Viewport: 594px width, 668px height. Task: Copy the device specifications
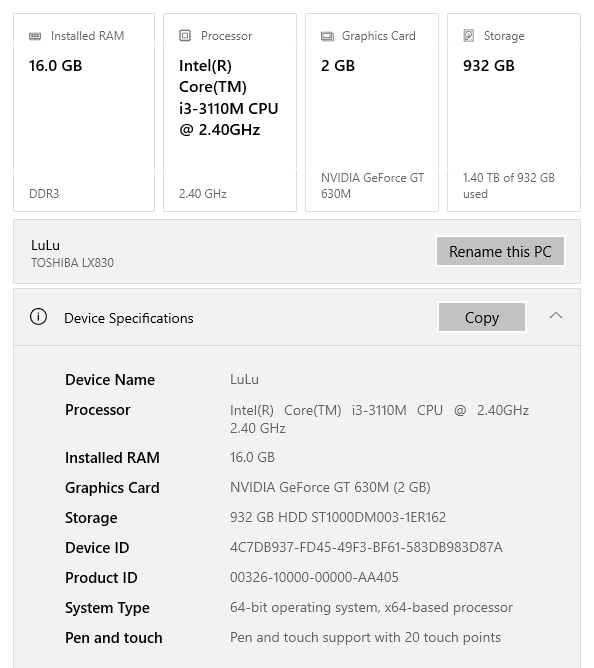482,317
